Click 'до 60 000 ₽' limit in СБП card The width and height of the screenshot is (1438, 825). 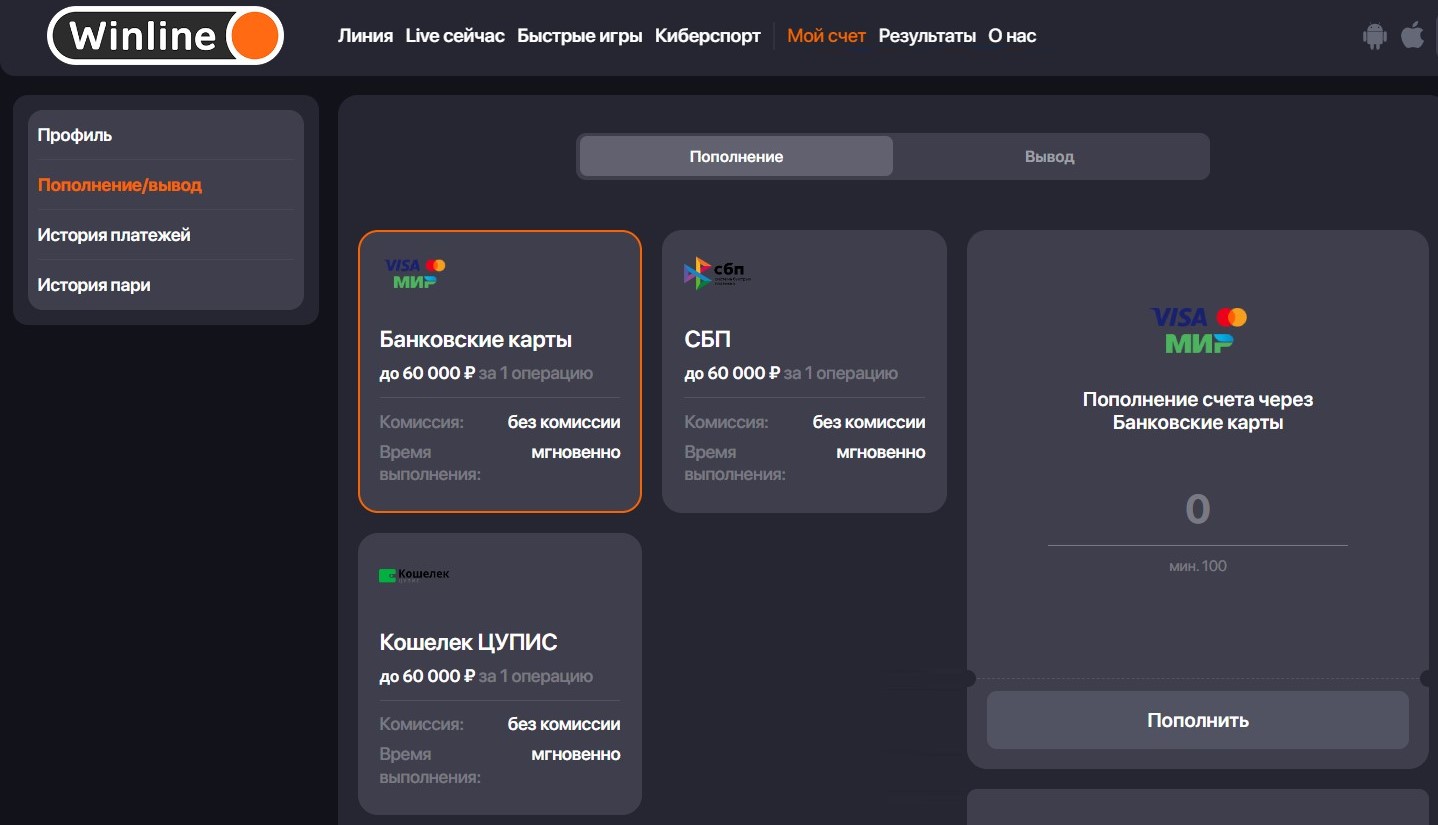tap(732, 374)
